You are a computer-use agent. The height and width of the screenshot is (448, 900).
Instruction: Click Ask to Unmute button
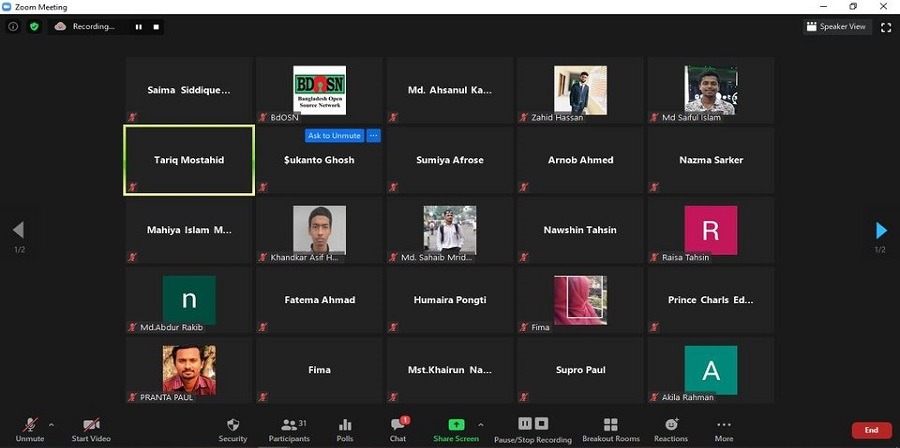(334, 136)
